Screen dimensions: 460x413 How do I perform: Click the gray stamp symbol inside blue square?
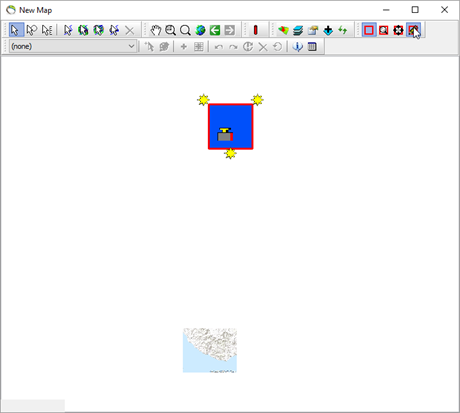pos(225,134)
